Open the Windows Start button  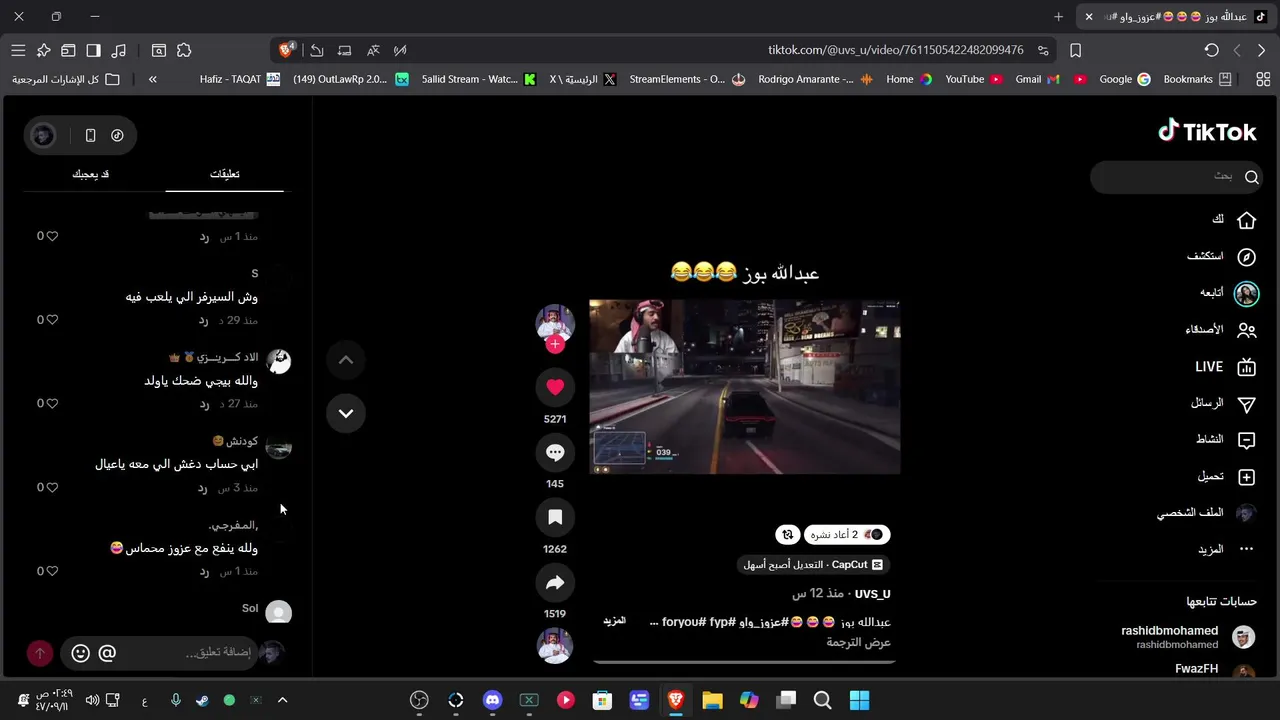(x=859, y=701)
